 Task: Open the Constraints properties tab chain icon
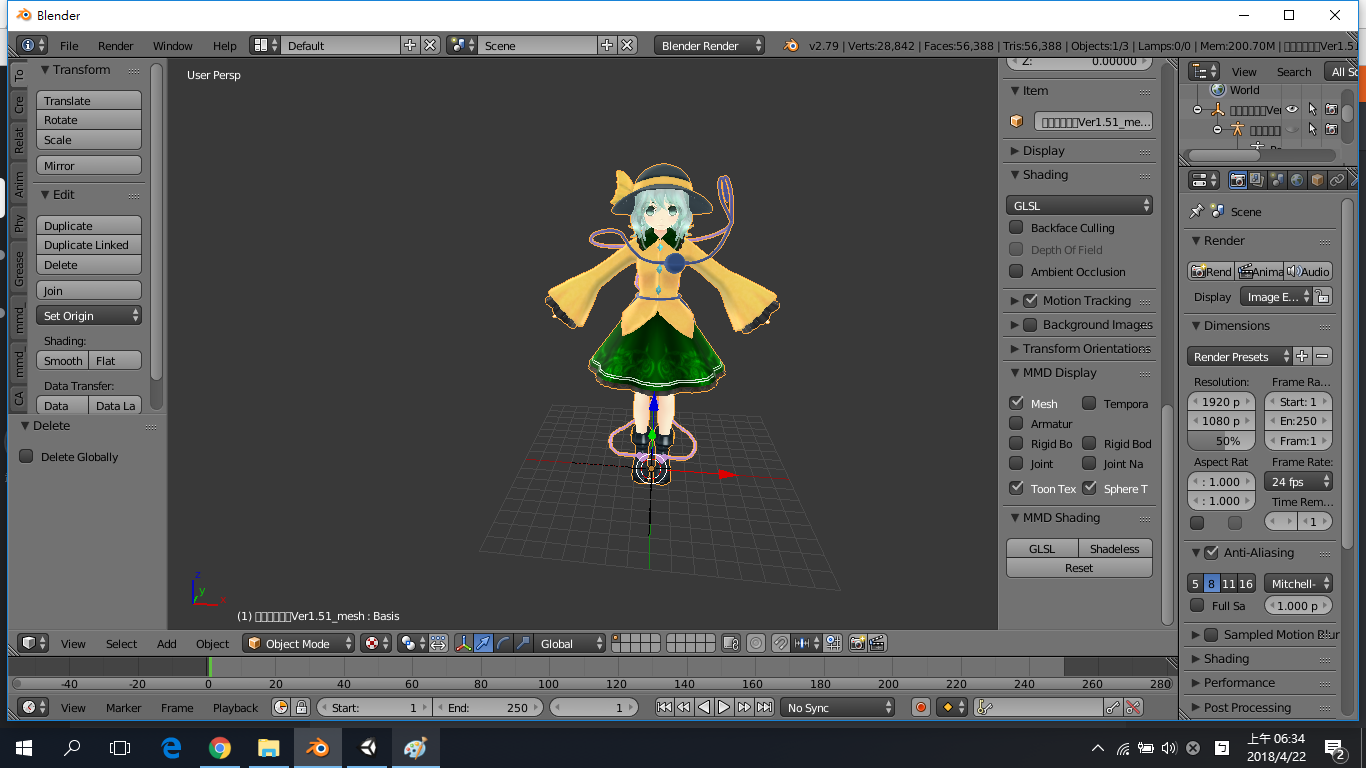point(1337,180)
